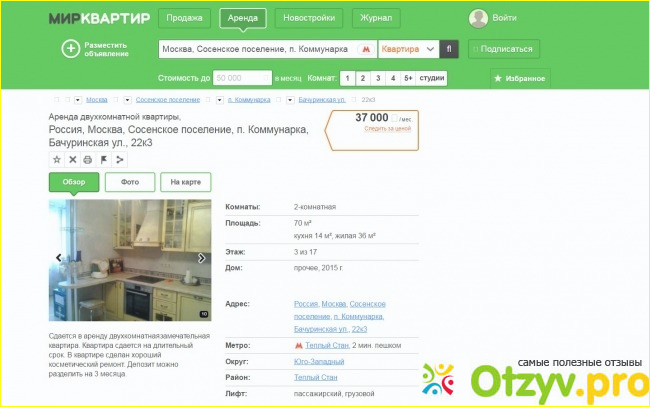Show next photo with right arrow
Image resolution: width=650 pixels, height=407 pixels.
tap(201, 258)
